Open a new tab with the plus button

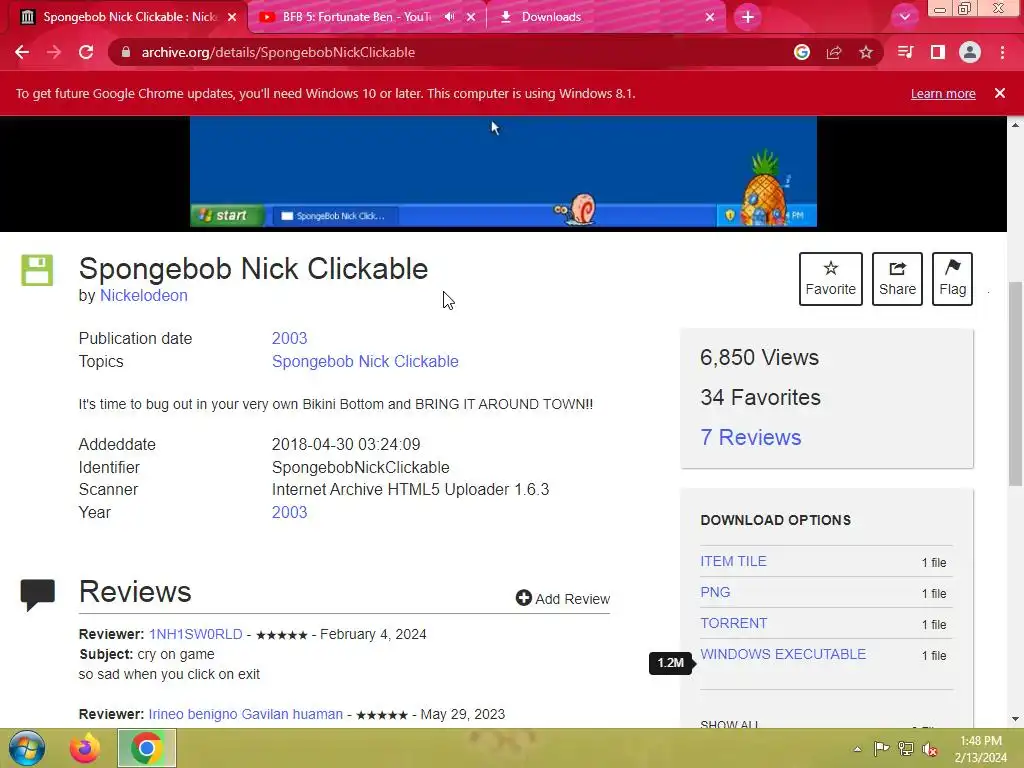point(748,17)
